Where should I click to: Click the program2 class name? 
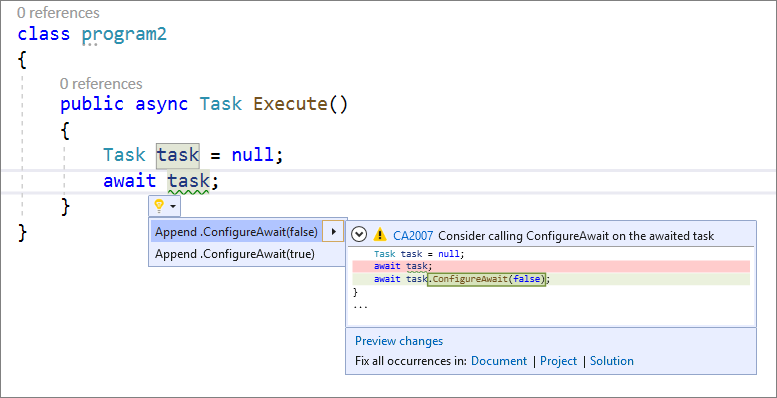pos(124,35)
